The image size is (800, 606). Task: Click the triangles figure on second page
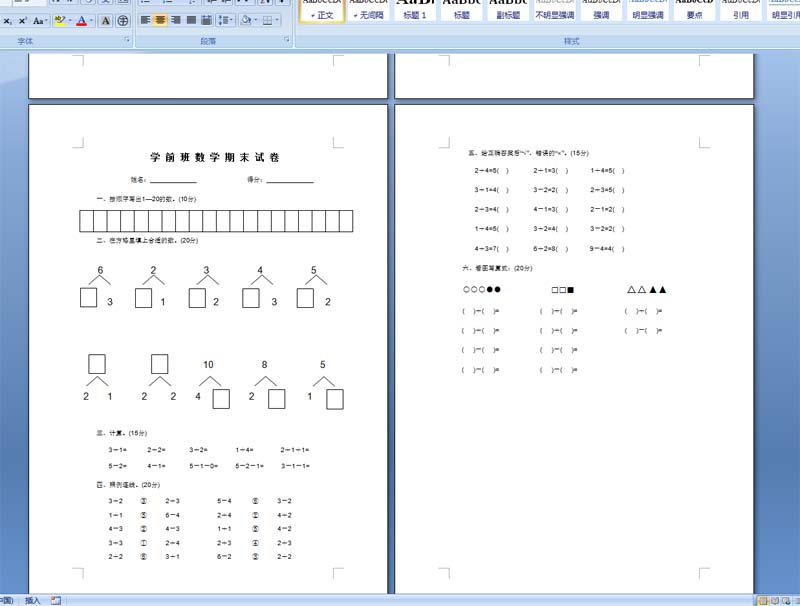[646, 290]
